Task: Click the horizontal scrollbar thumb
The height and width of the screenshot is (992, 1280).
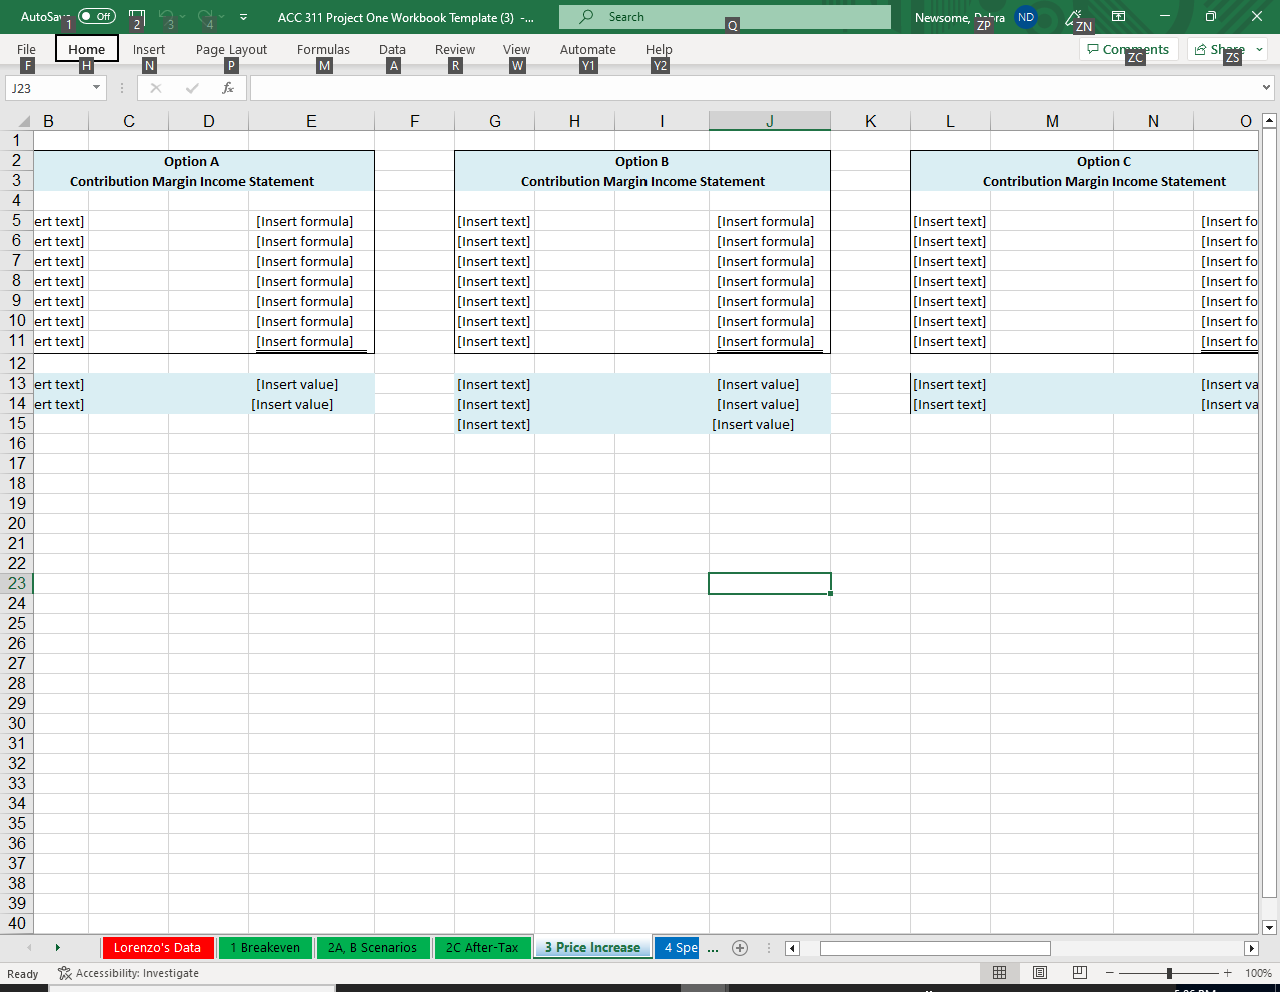Action: pyautogui.click(x=935, y=948)
